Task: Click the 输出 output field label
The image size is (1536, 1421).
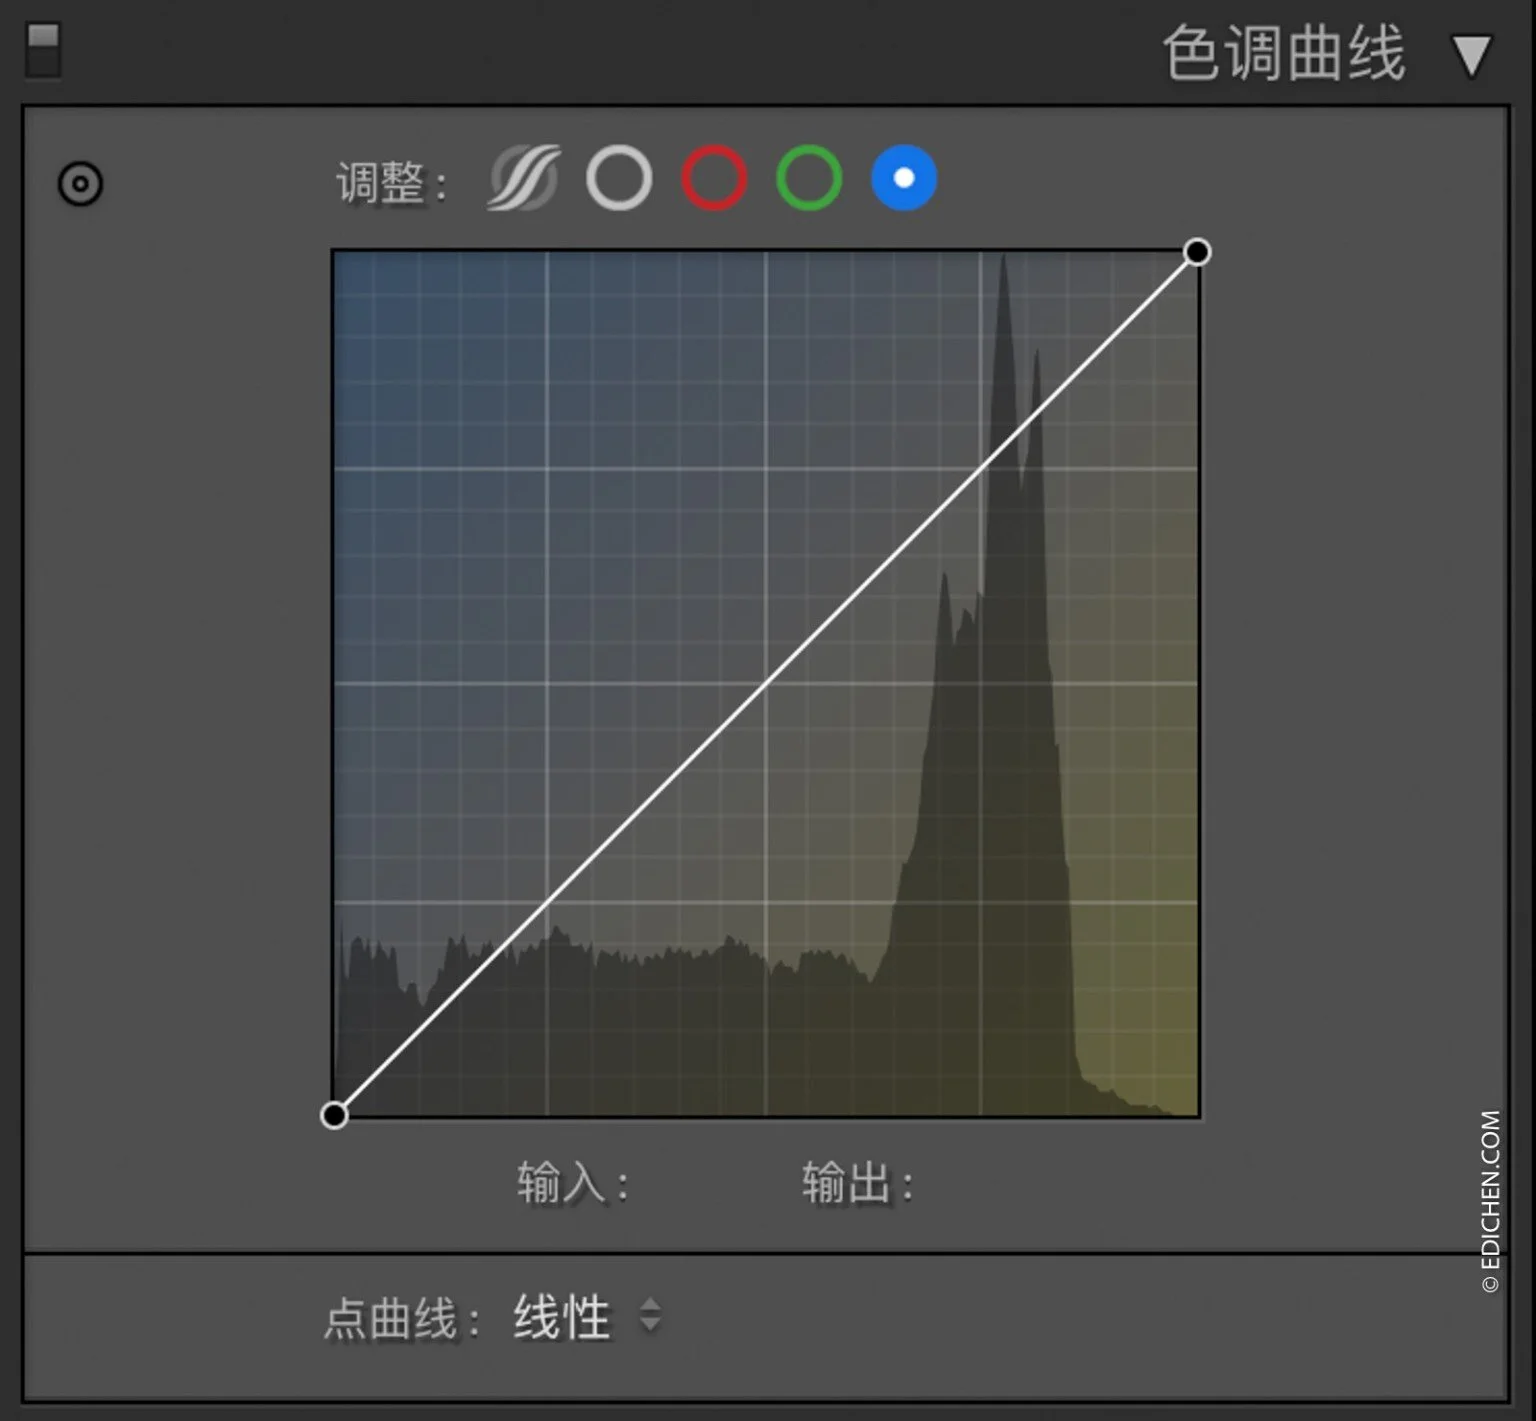Action: click(x=855, y=1183)
